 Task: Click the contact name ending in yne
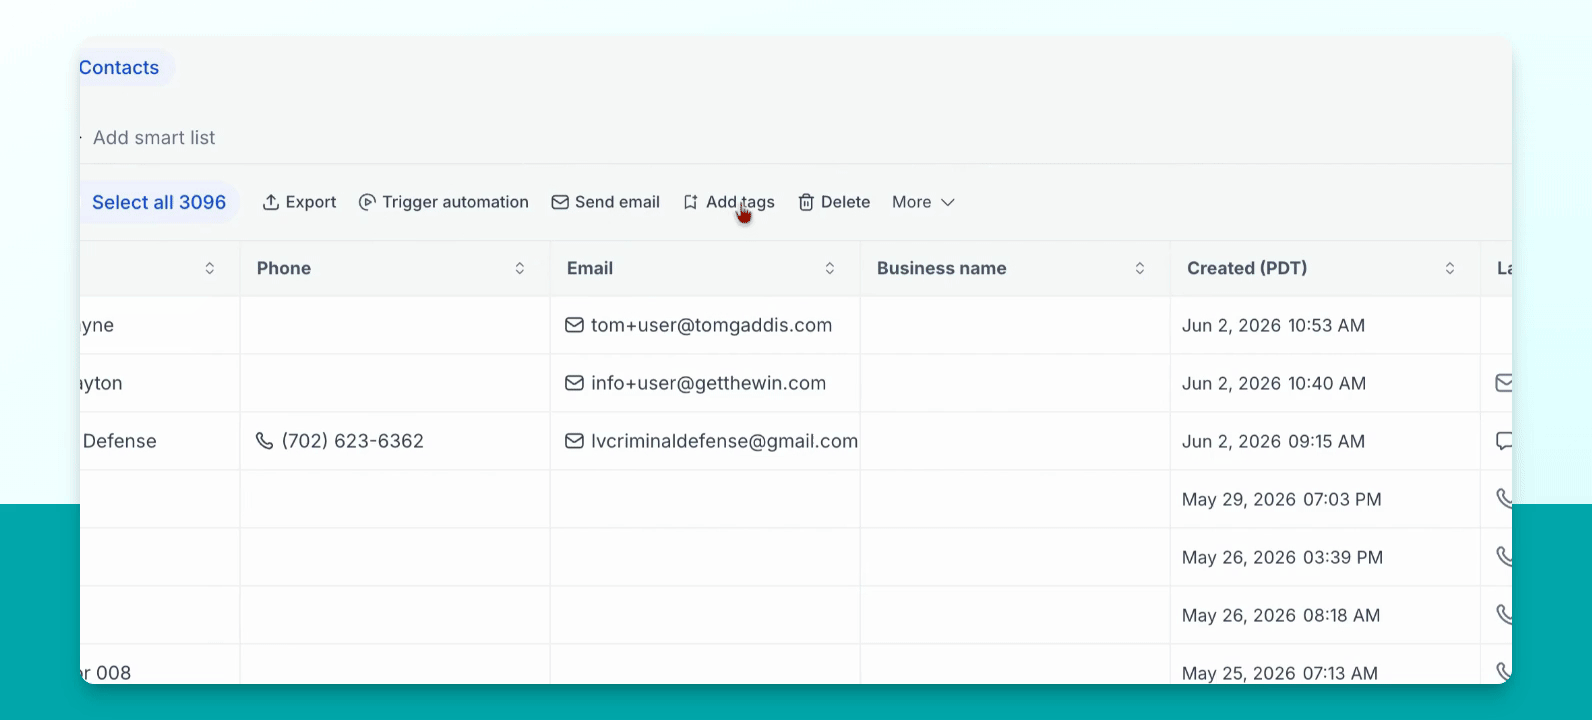[x=97, y=325]
